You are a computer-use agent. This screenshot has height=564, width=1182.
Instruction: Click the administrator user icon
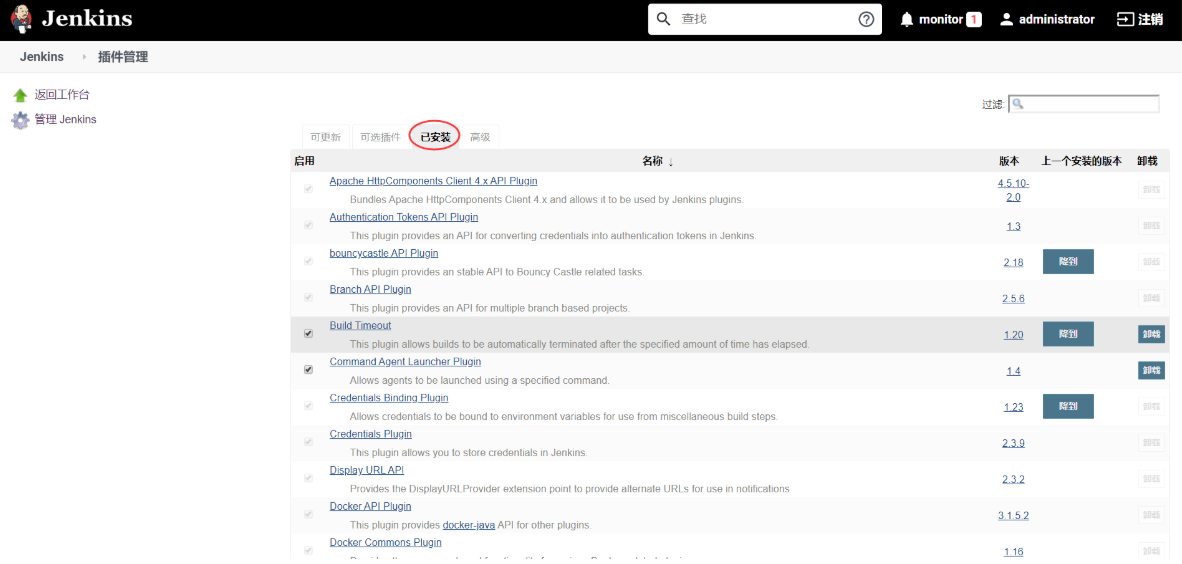pyautogui.click(x=1006, y=20)
